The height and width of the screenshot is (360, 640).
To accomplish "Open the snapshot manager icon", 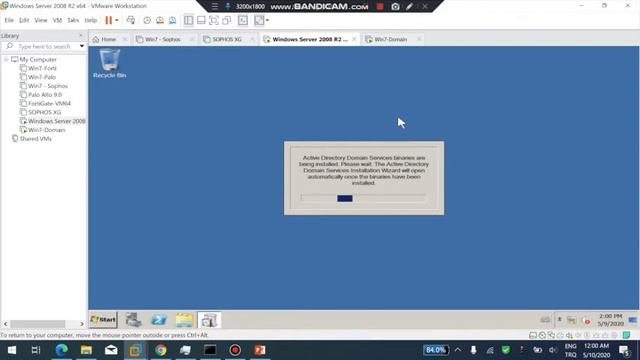I will (x=173, y=20).
